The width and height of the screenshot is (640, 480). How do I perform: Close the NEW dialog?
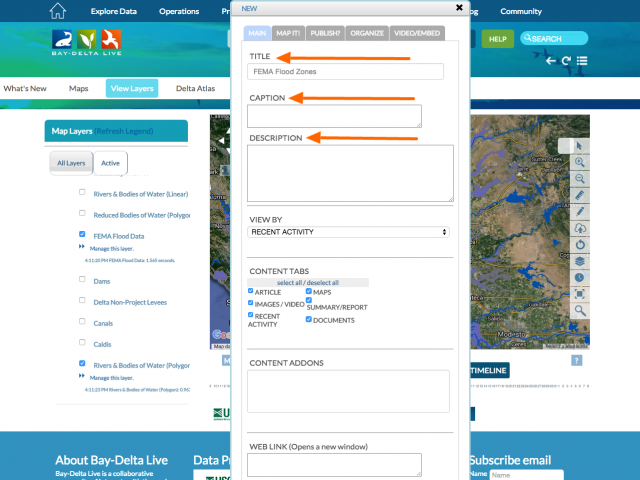click(459, 7)
